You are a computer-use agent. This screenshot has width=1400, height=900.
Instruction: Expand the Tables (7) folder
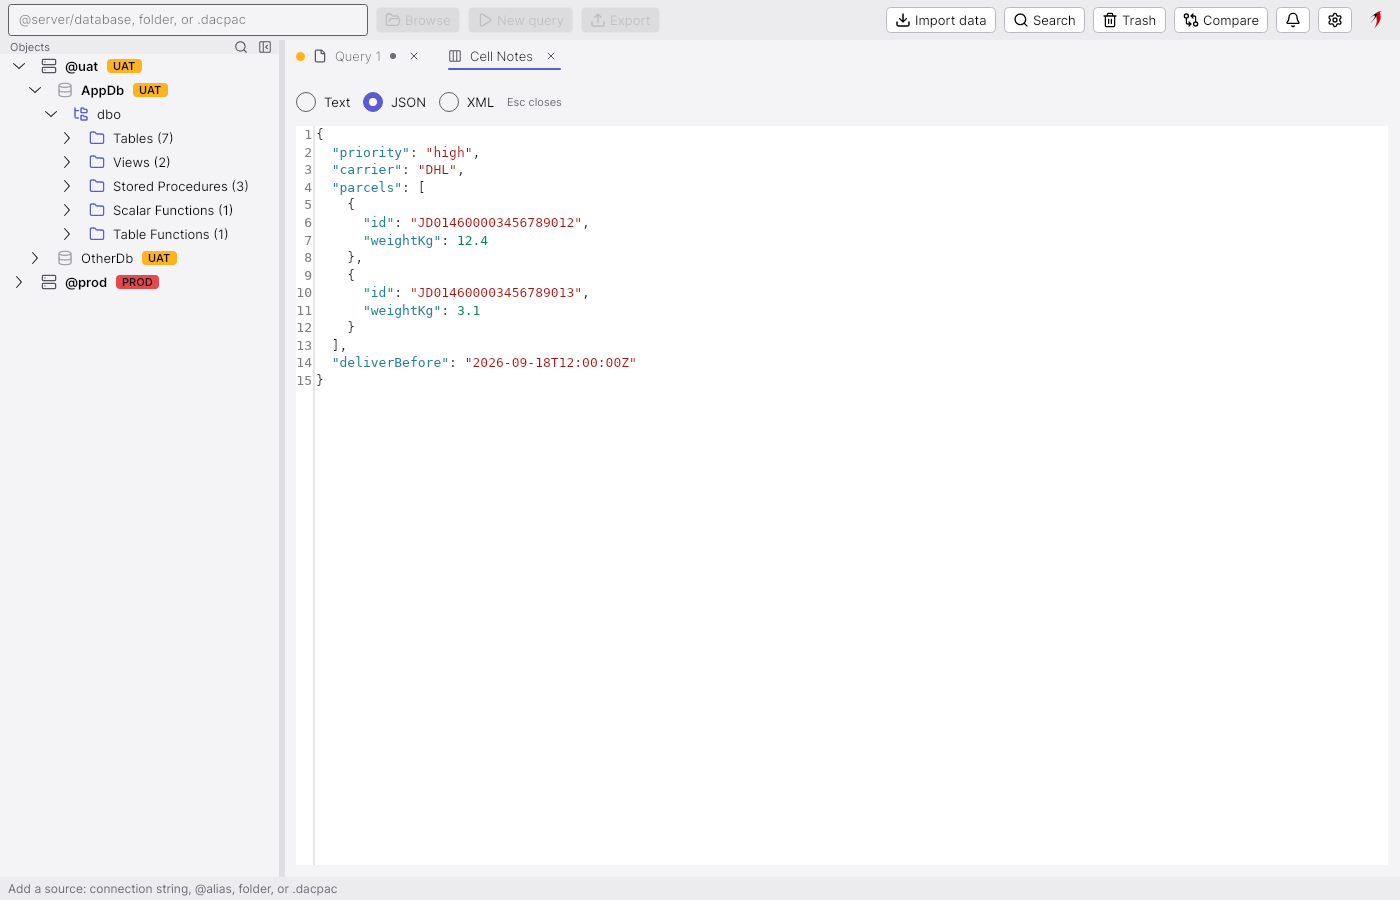click(67, 138)
